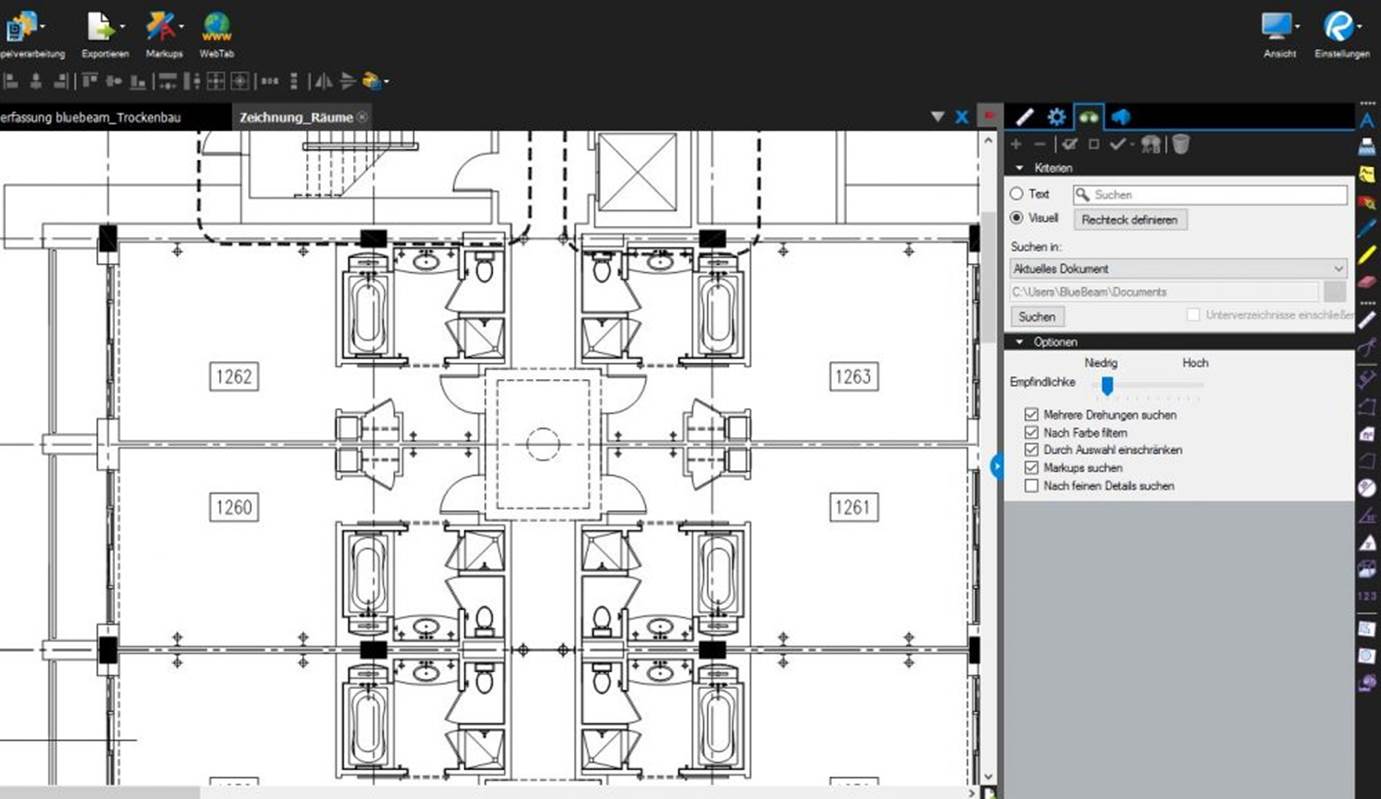
Task: Select the yellow sticky note tool
Action: tap(1367, 175)
